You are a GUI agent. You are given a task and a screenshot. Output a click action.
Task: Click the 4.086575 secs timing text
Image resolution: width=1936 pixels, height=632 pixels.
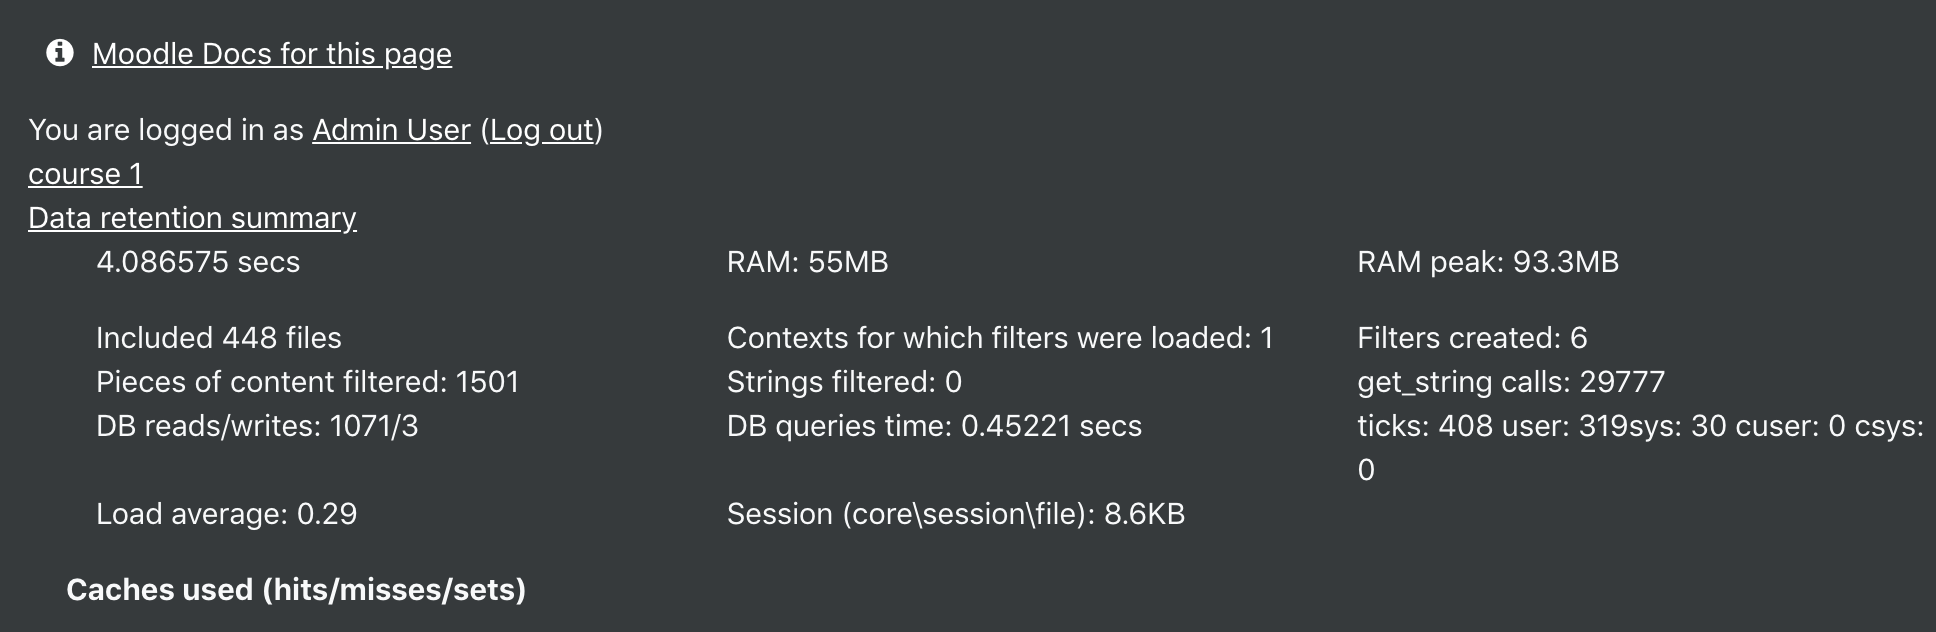[x=198, y=262]
